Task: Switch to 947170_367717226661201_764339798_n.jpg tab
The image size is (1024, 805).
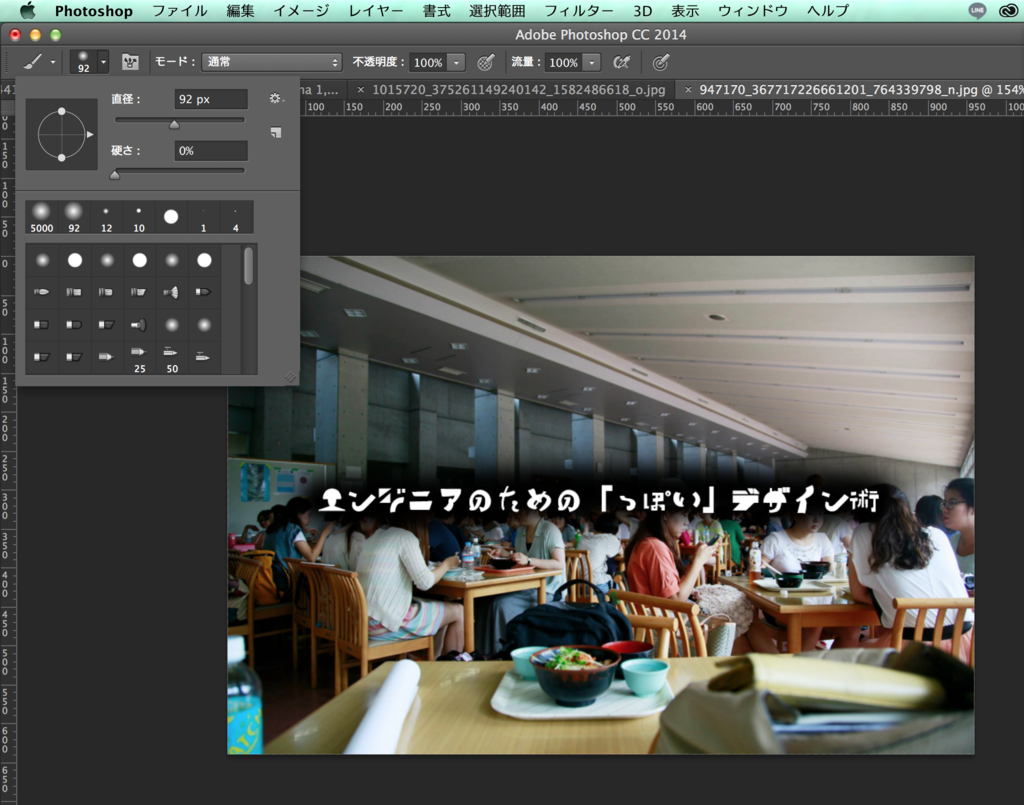Action: coord(861,89)
